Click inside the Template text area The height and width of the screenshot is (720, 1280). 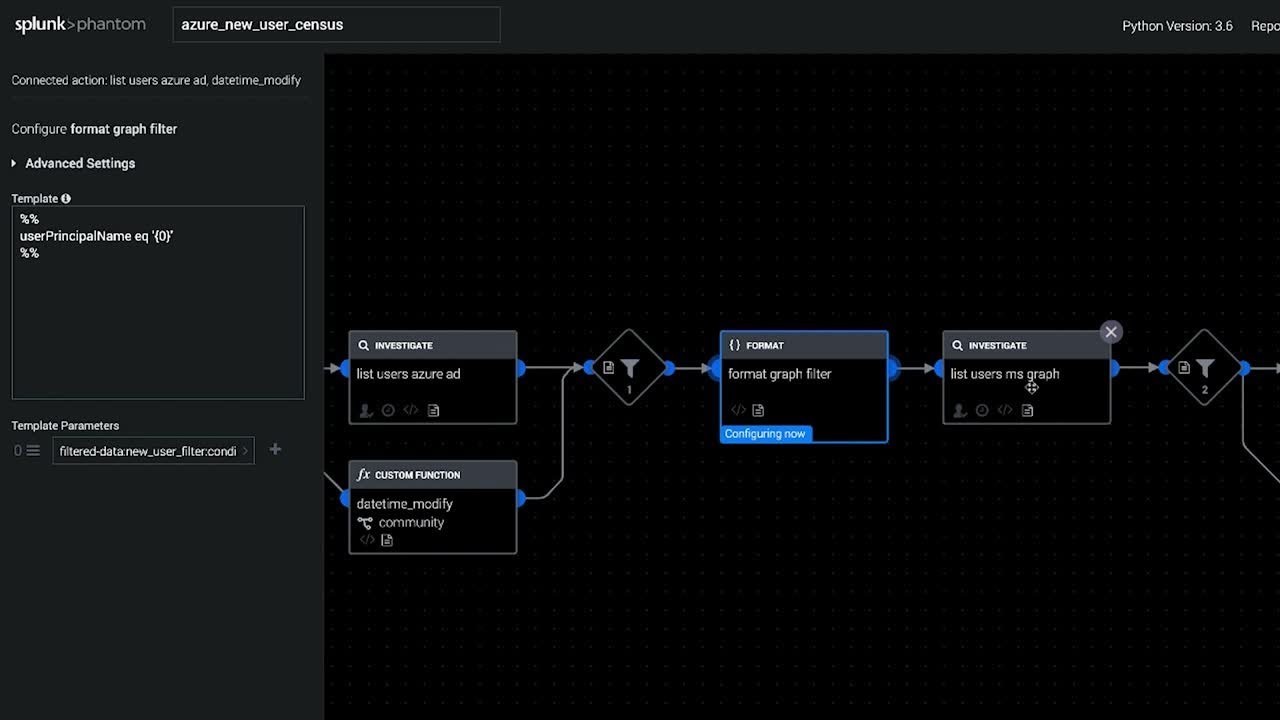pos(158,303)
